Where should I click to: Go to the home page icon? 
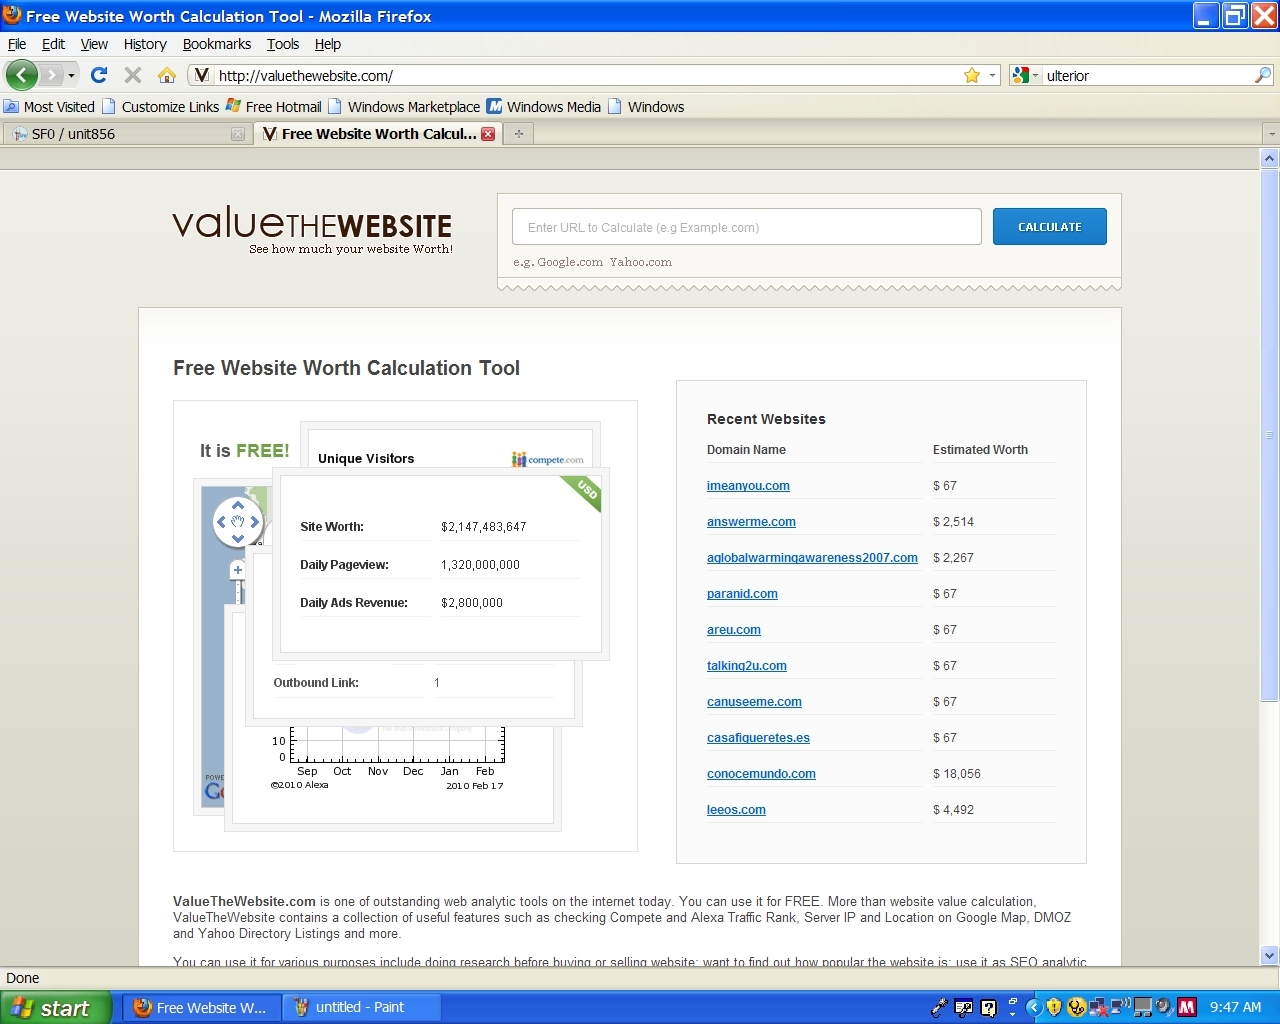[x=167, y=75]
